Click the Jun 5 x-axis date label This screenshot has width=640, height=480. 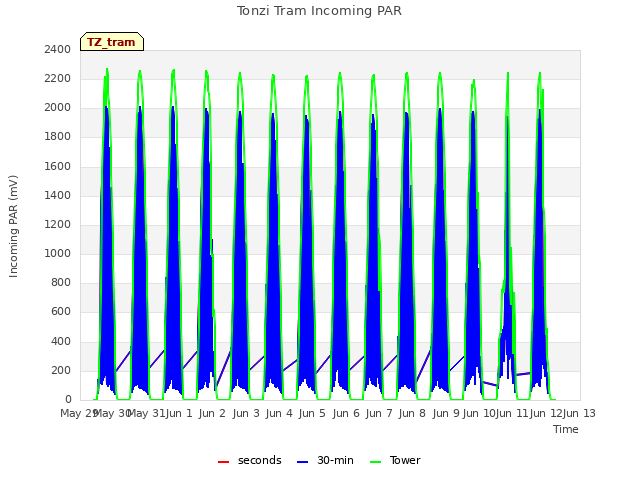(x=312, y=413)
